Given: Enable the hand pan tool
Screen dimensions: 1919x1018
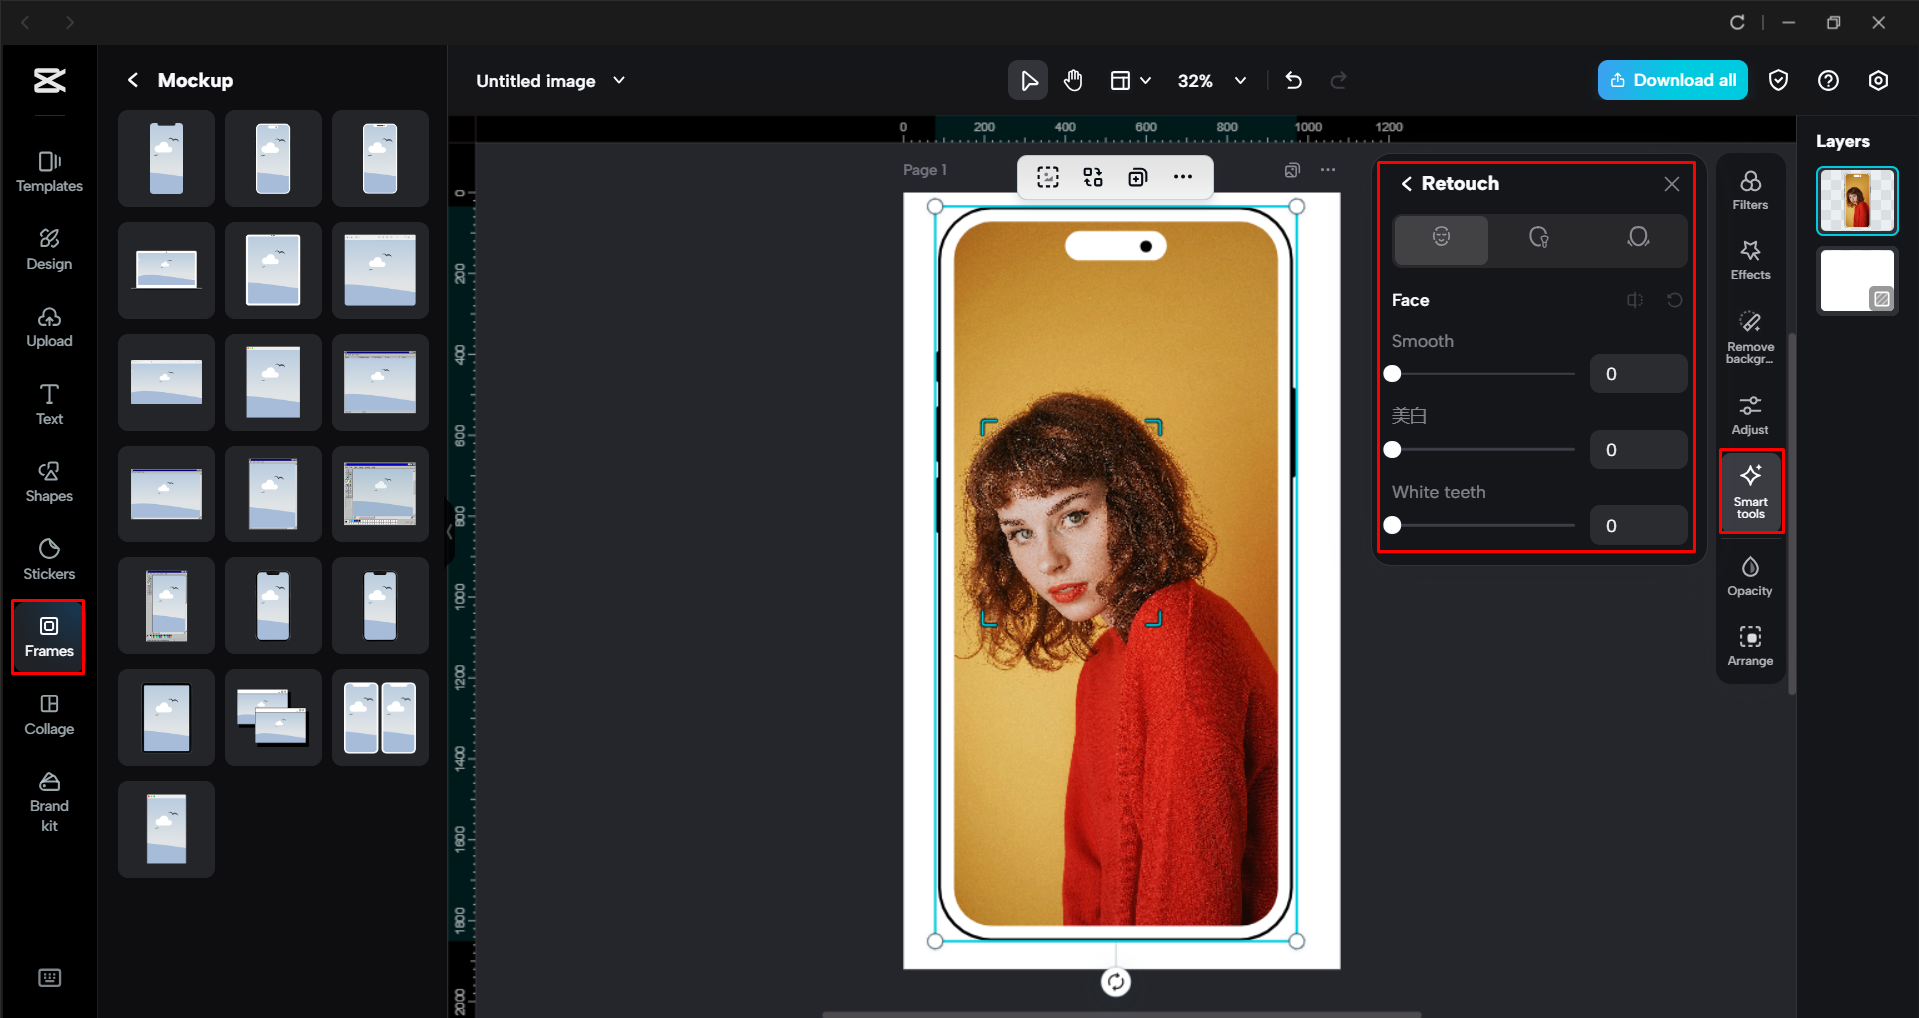Looking at the screenshot, I should tap(1072, 80).
